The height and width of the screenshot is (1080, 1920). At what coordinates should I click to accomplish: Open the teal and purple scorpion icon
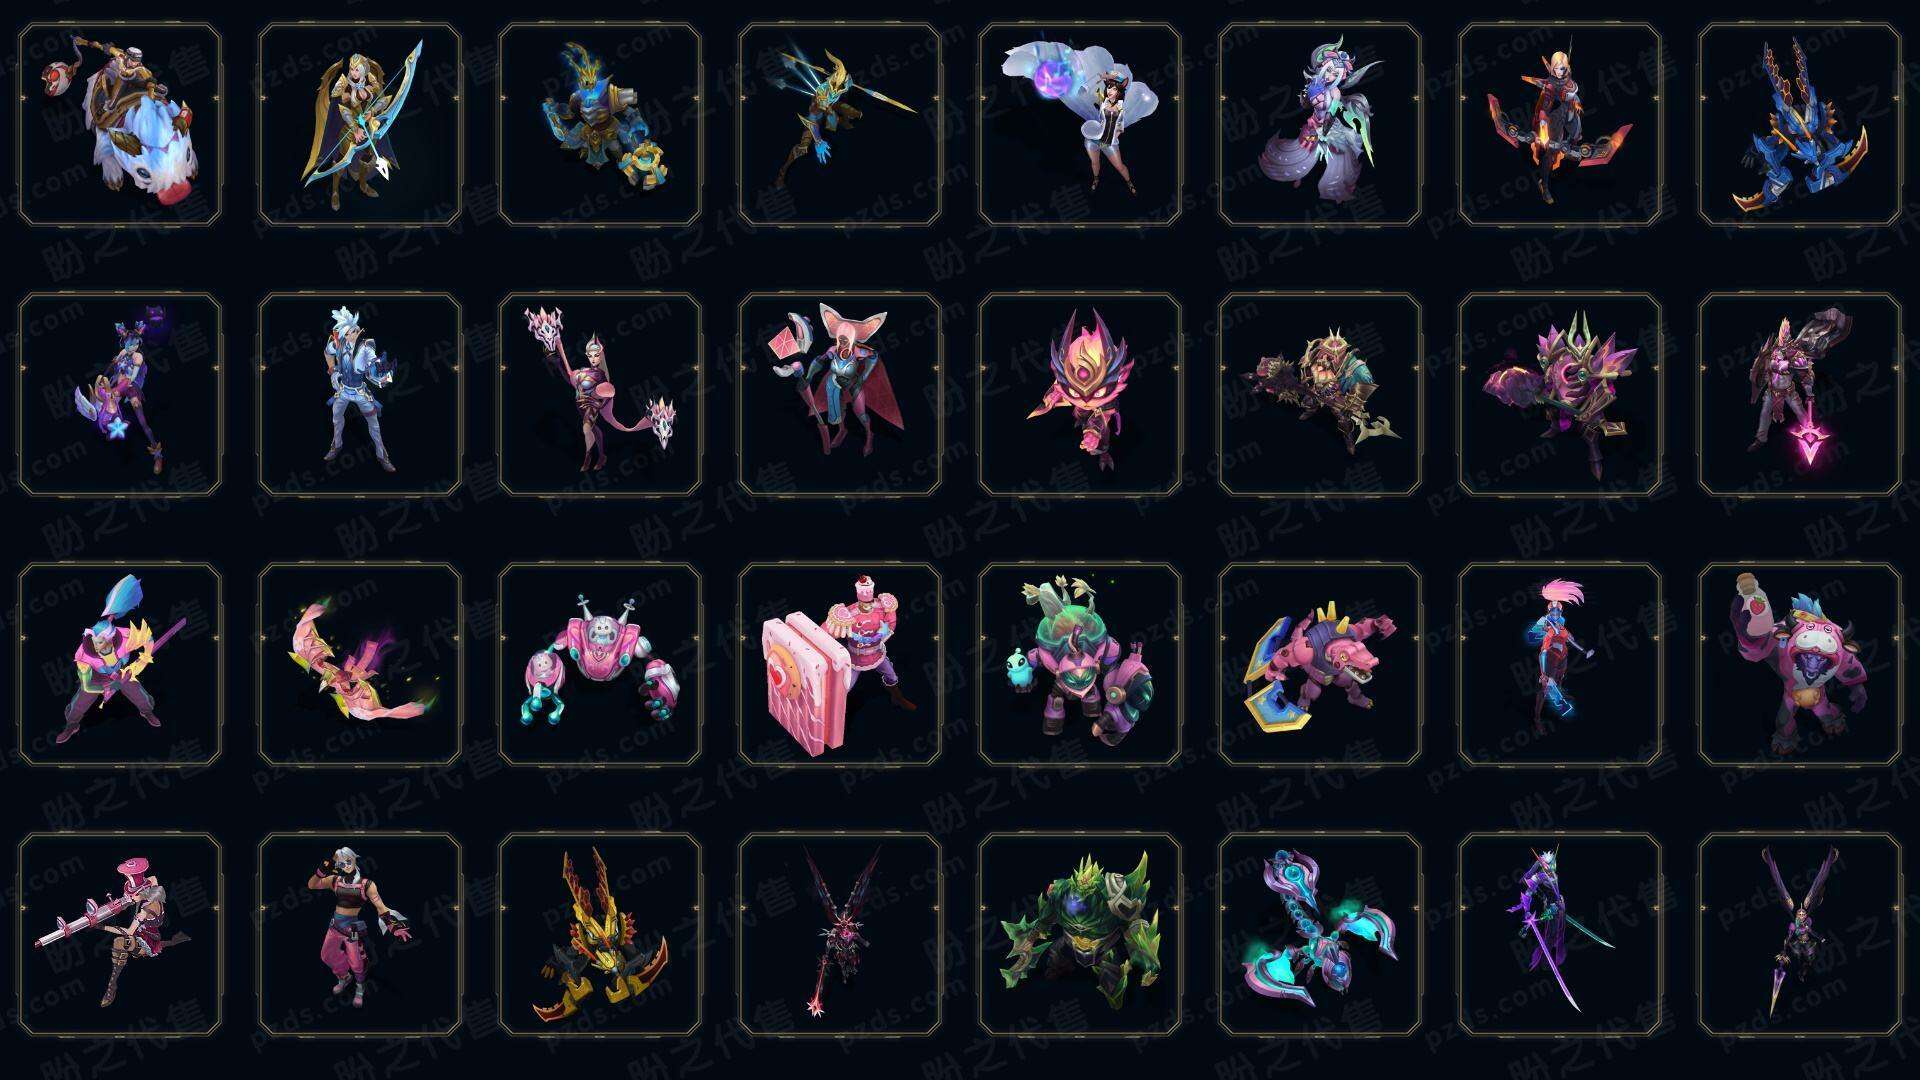[1320, 934]
